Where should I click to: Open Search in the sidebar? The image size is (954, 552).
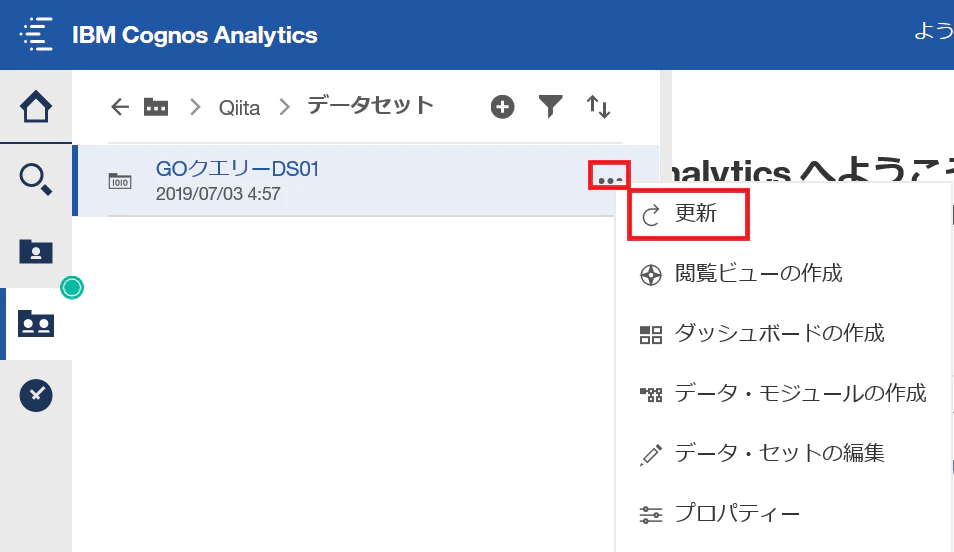pyautogui.click(x=36, y=179)
